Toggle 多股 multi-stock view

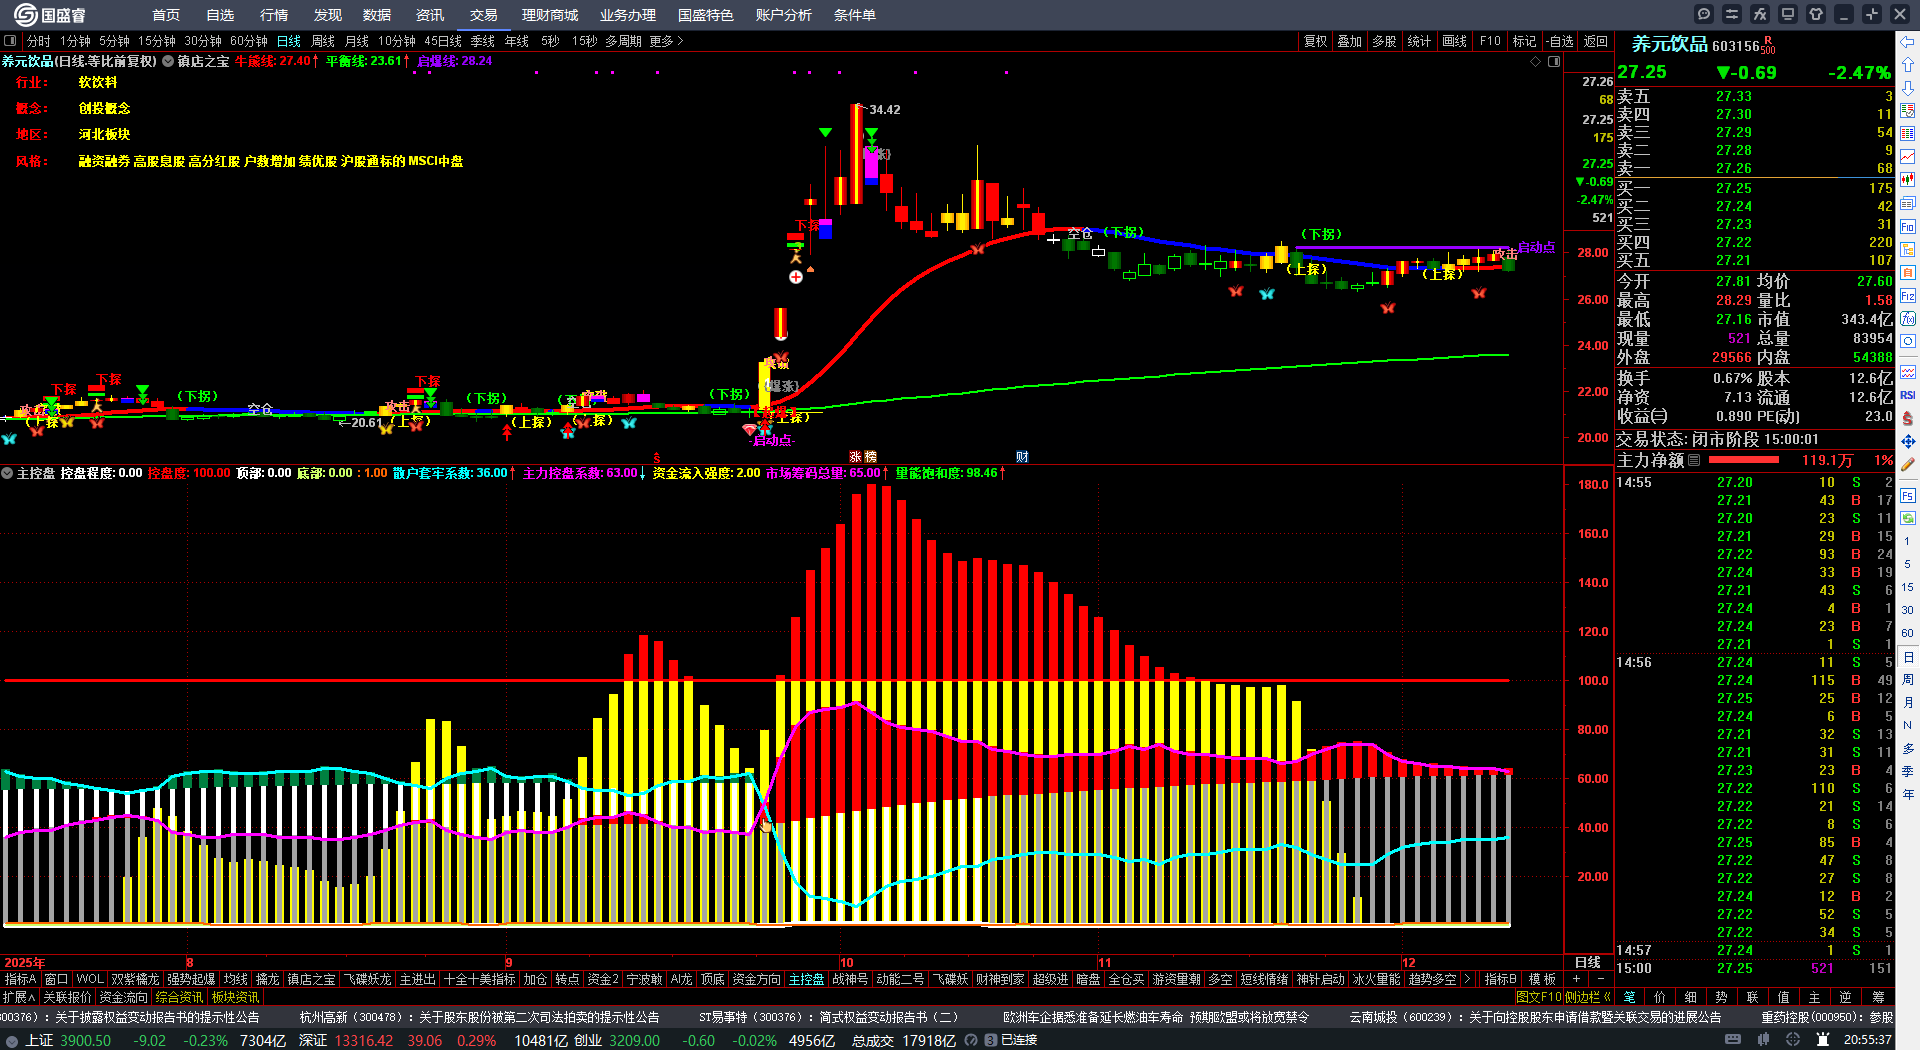1384,41
